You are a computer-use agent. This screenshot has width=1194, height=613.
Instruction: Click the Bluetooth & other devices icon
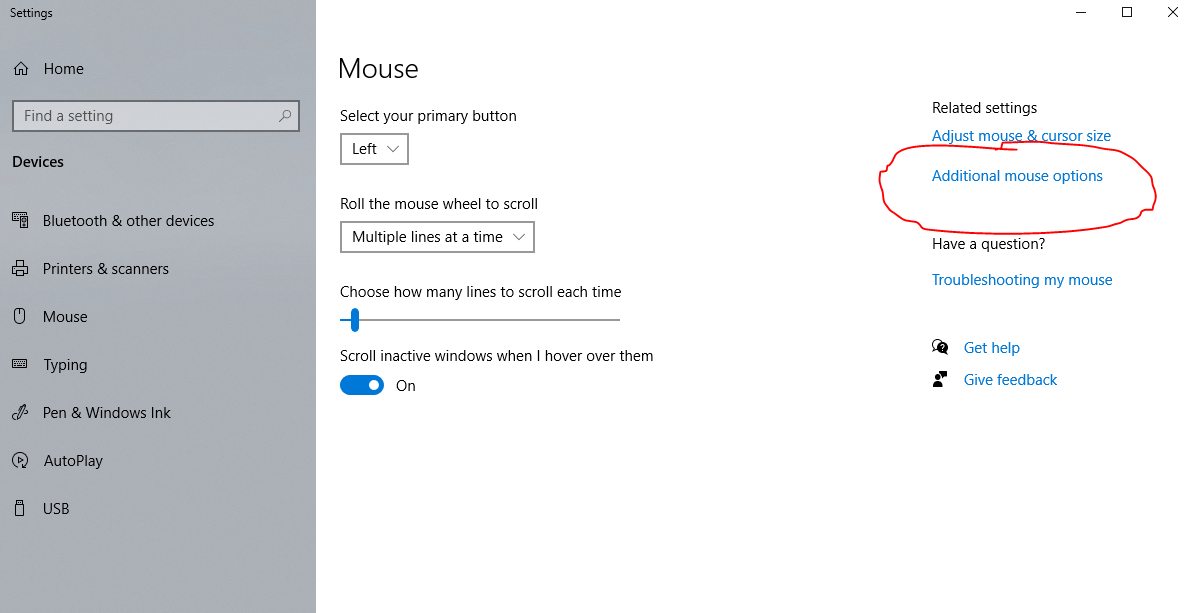coord(20,221)
